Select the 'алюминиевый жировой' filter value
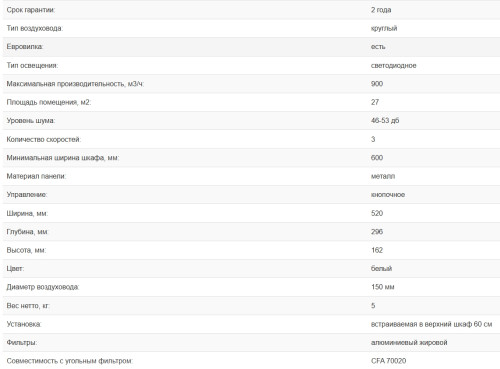Viewport: 500px width, 369px height. tap(409, 342)
